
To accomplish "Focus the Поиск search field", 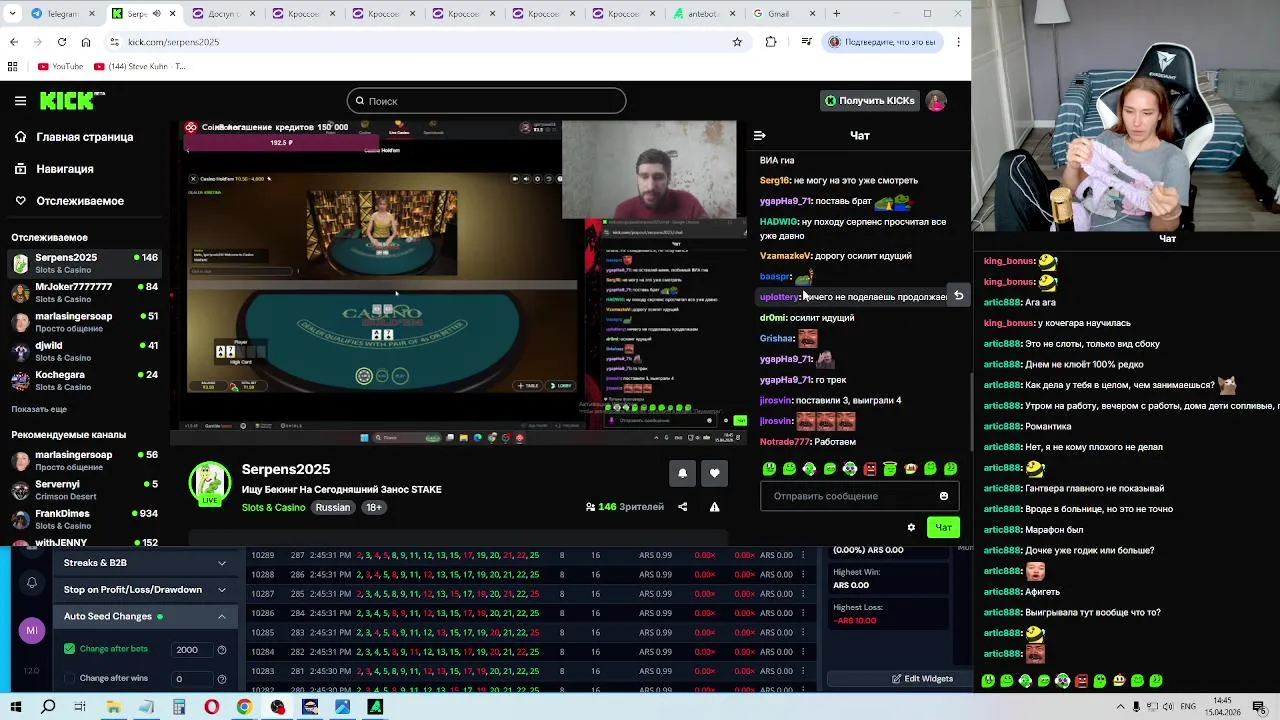I will (x=486, y=101).
